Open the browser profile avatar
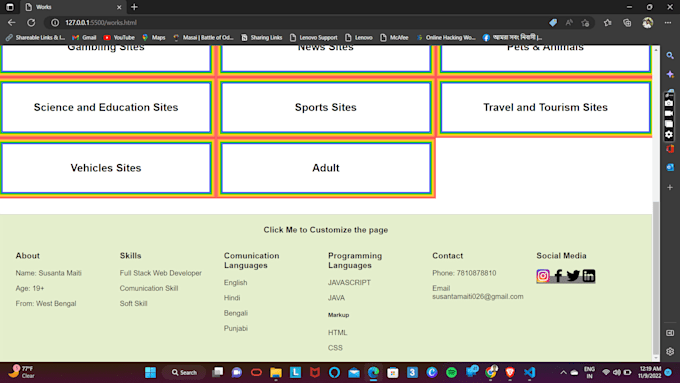The width and height of the screenshot is (680, 383). click(647, 23)
